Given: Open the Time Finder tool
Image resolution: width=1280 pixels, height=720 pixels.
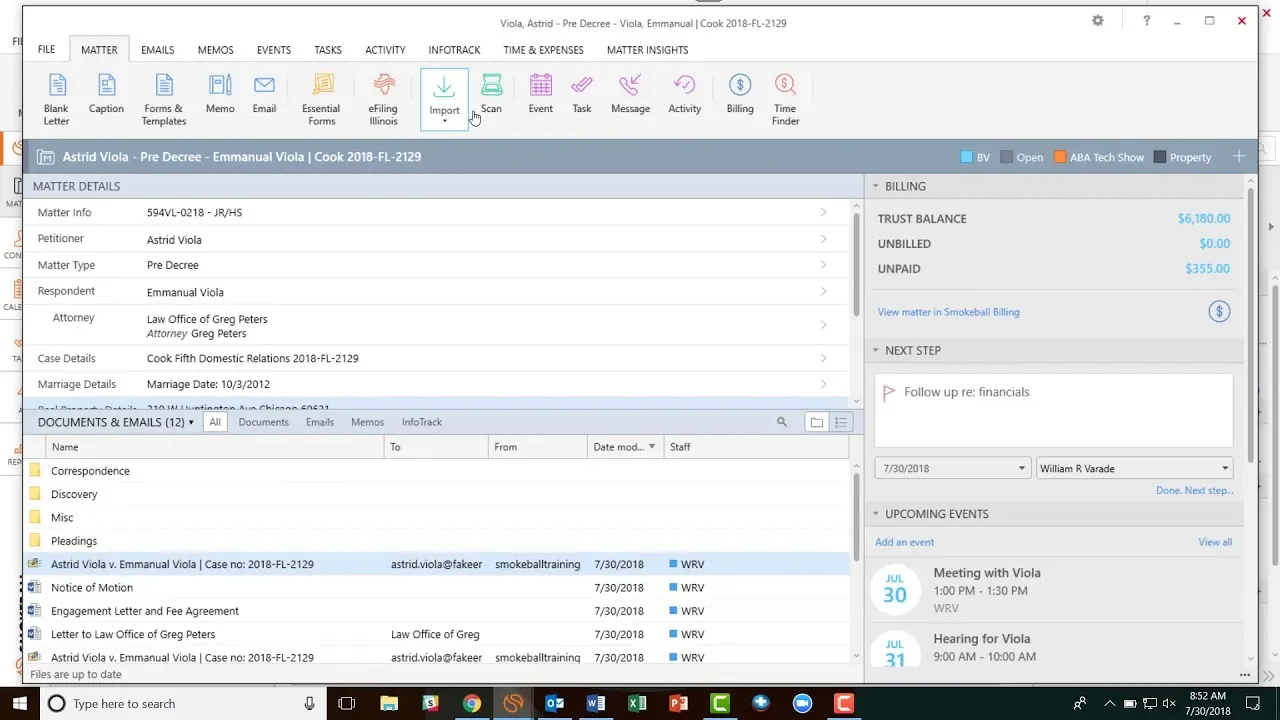Looking at the screenshot, I should click(x=785, y=95).
